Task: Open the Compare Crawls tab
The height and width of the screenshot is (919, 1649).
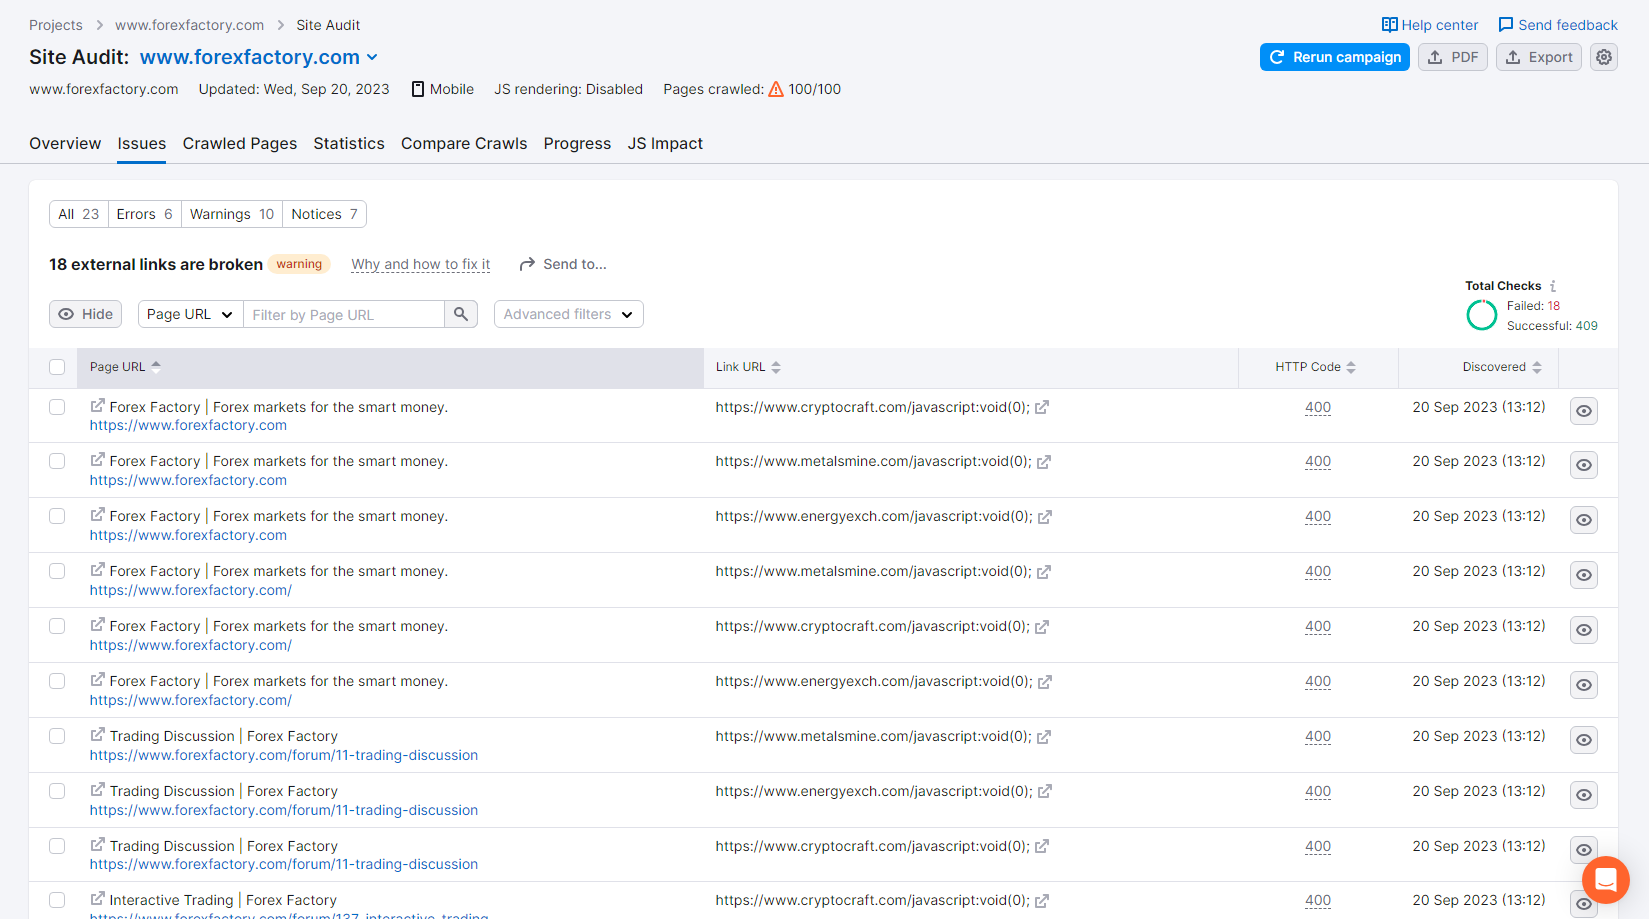Action: point(464,144)
